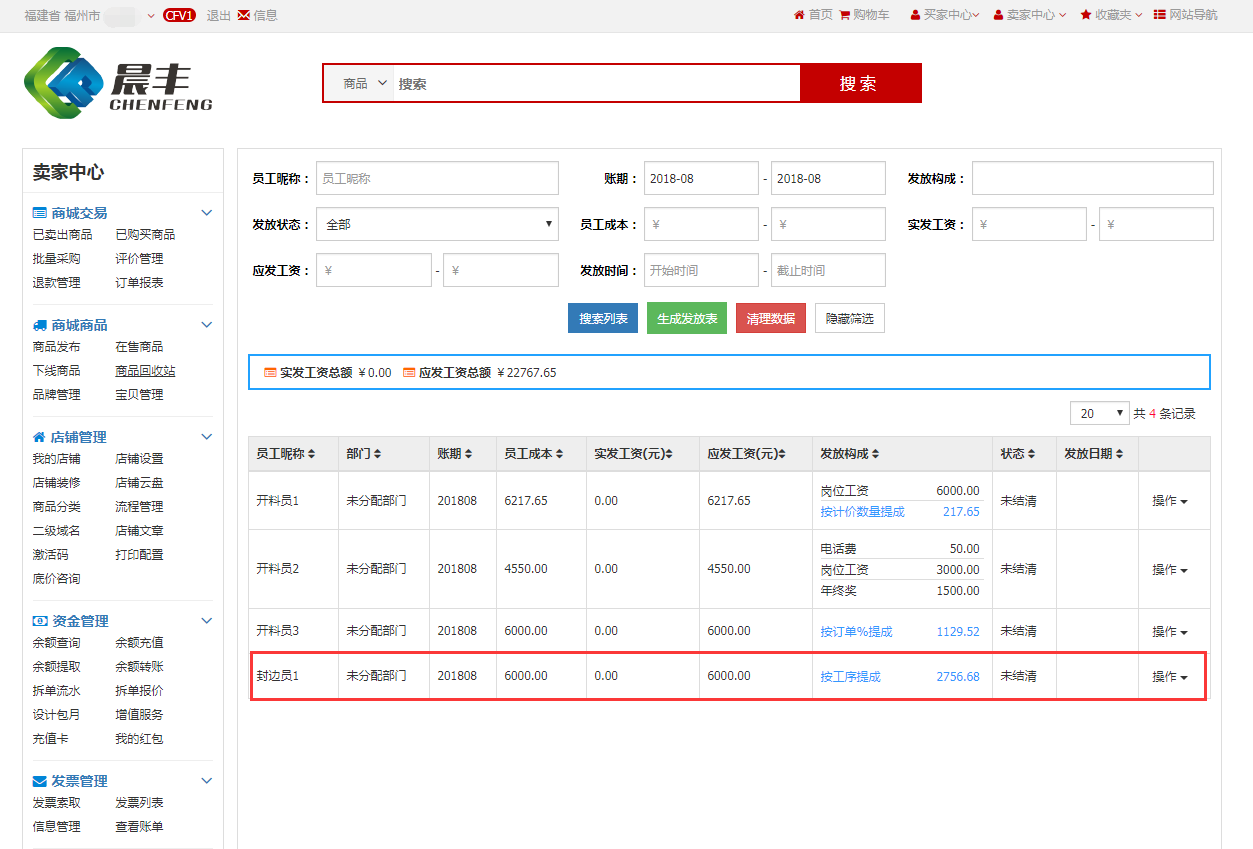Sort by employee nickname column arrows
1253x849 pixels.
tap(312, 454)
